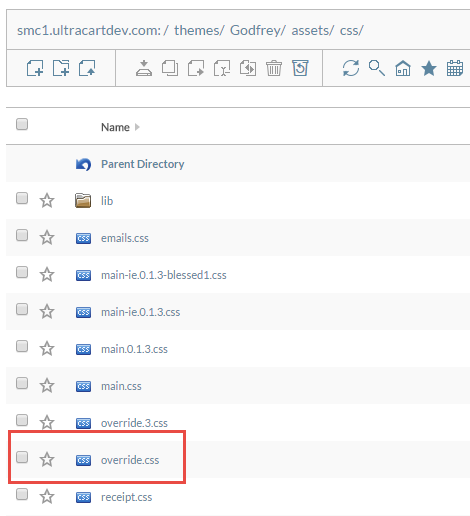This screenshot has height=516, width=470.
Task: Click the new file icon
Action: coord(35,68)
